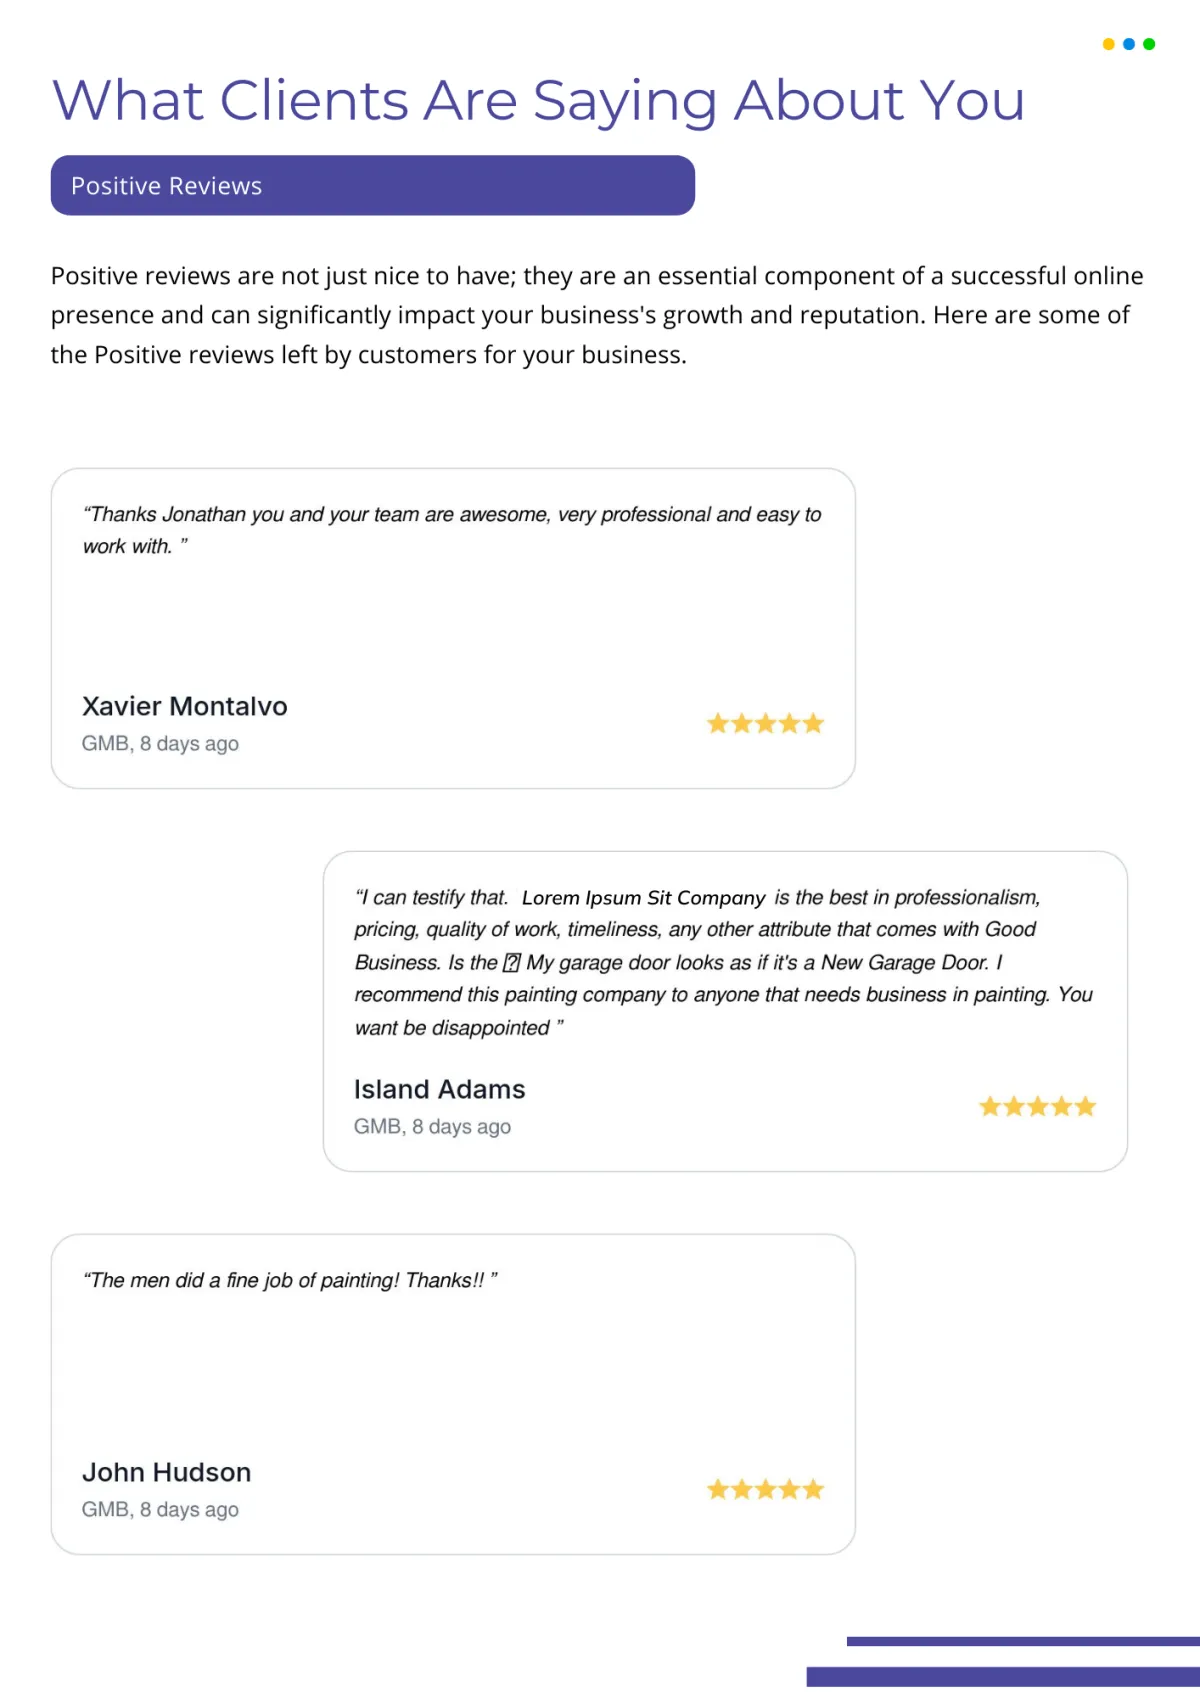Select the Positive Reviews banner
This screenshot has height=1697, width=1200.
373,185
